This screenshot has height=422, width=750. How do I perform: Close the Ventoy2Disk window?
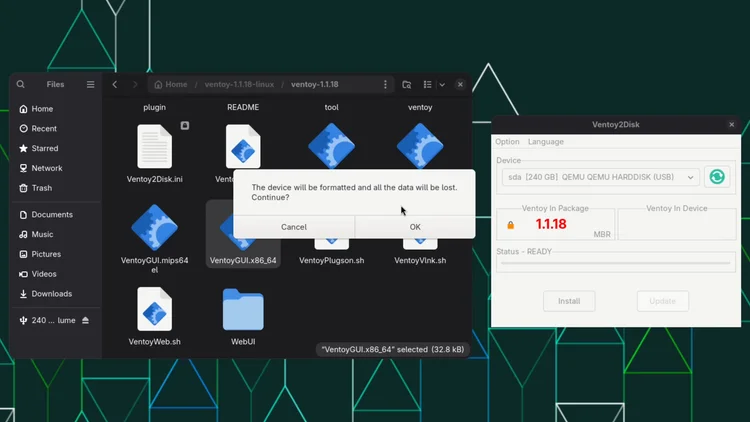coord(731,124)
